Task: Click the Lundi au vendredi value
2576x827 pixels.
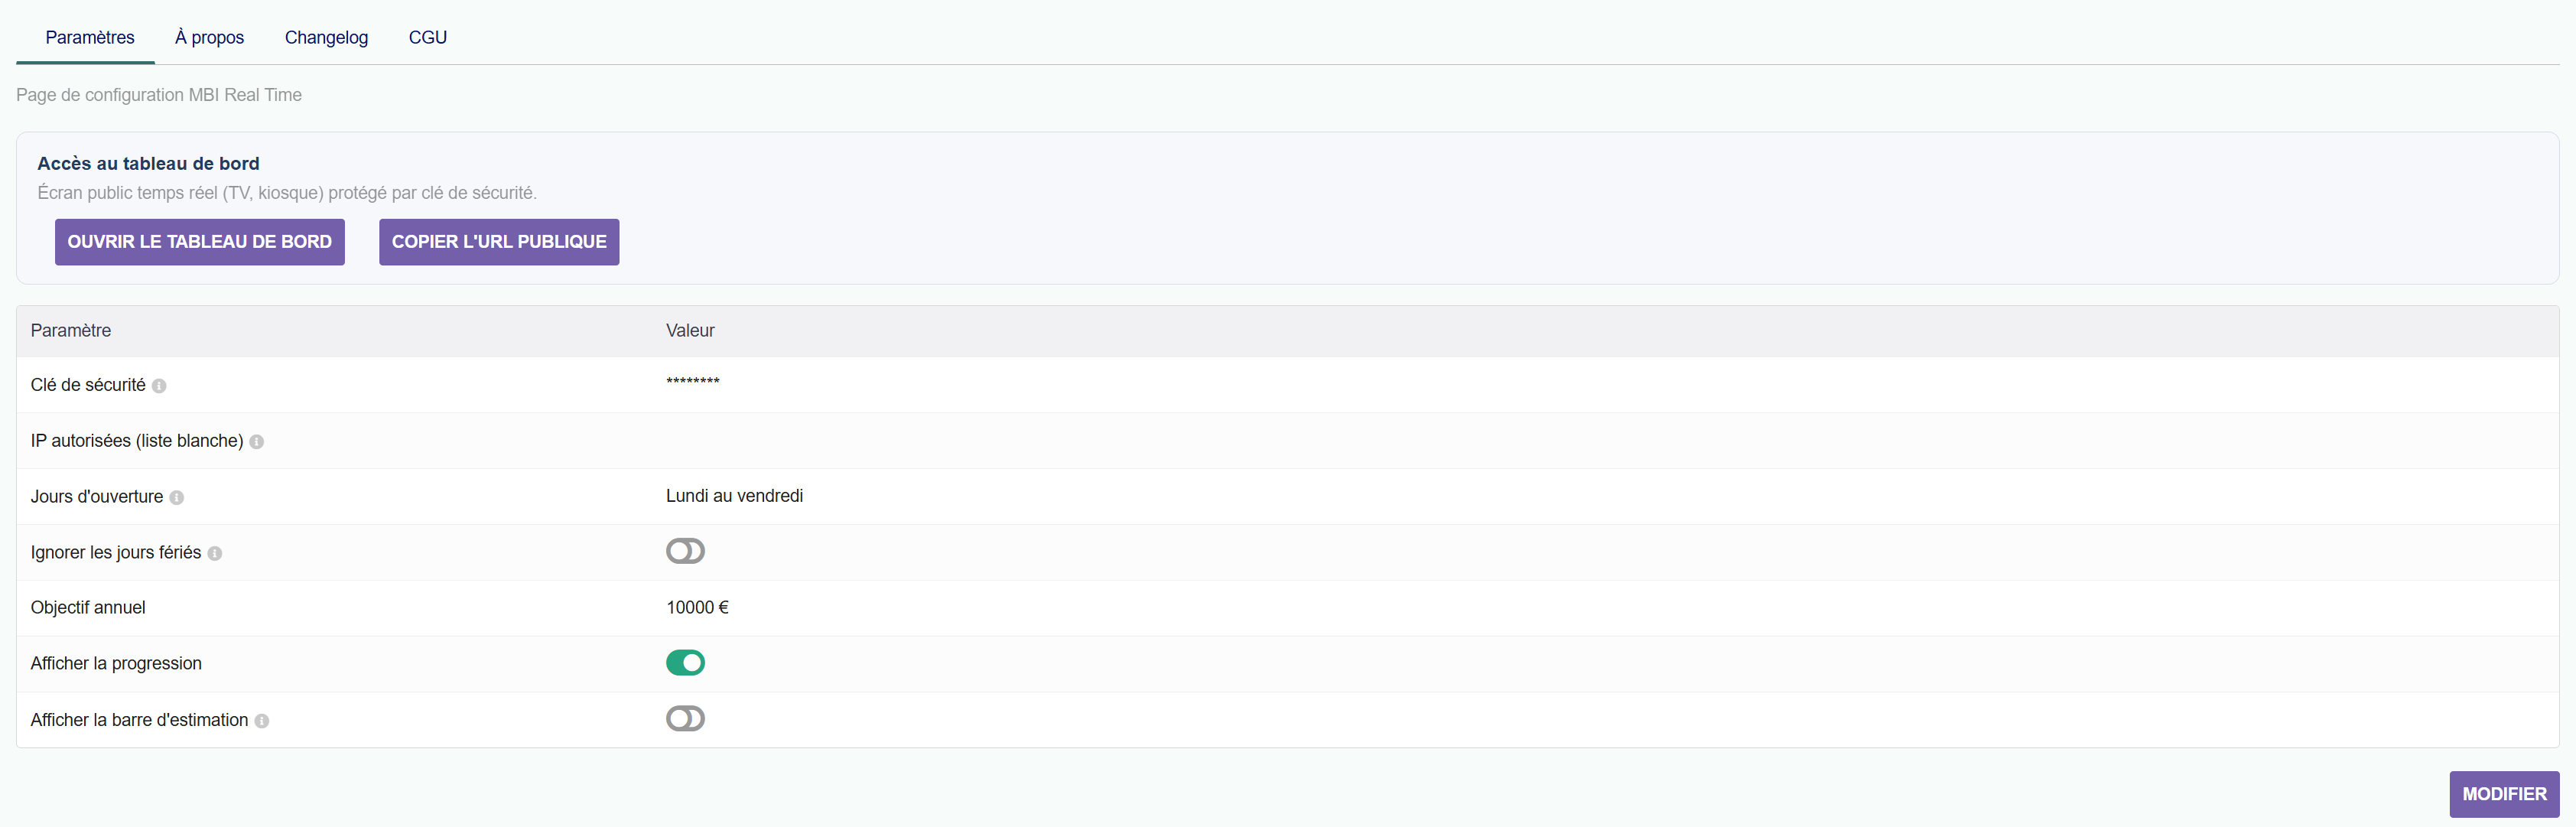Action: pyautogui.click(x=735, y=496)
